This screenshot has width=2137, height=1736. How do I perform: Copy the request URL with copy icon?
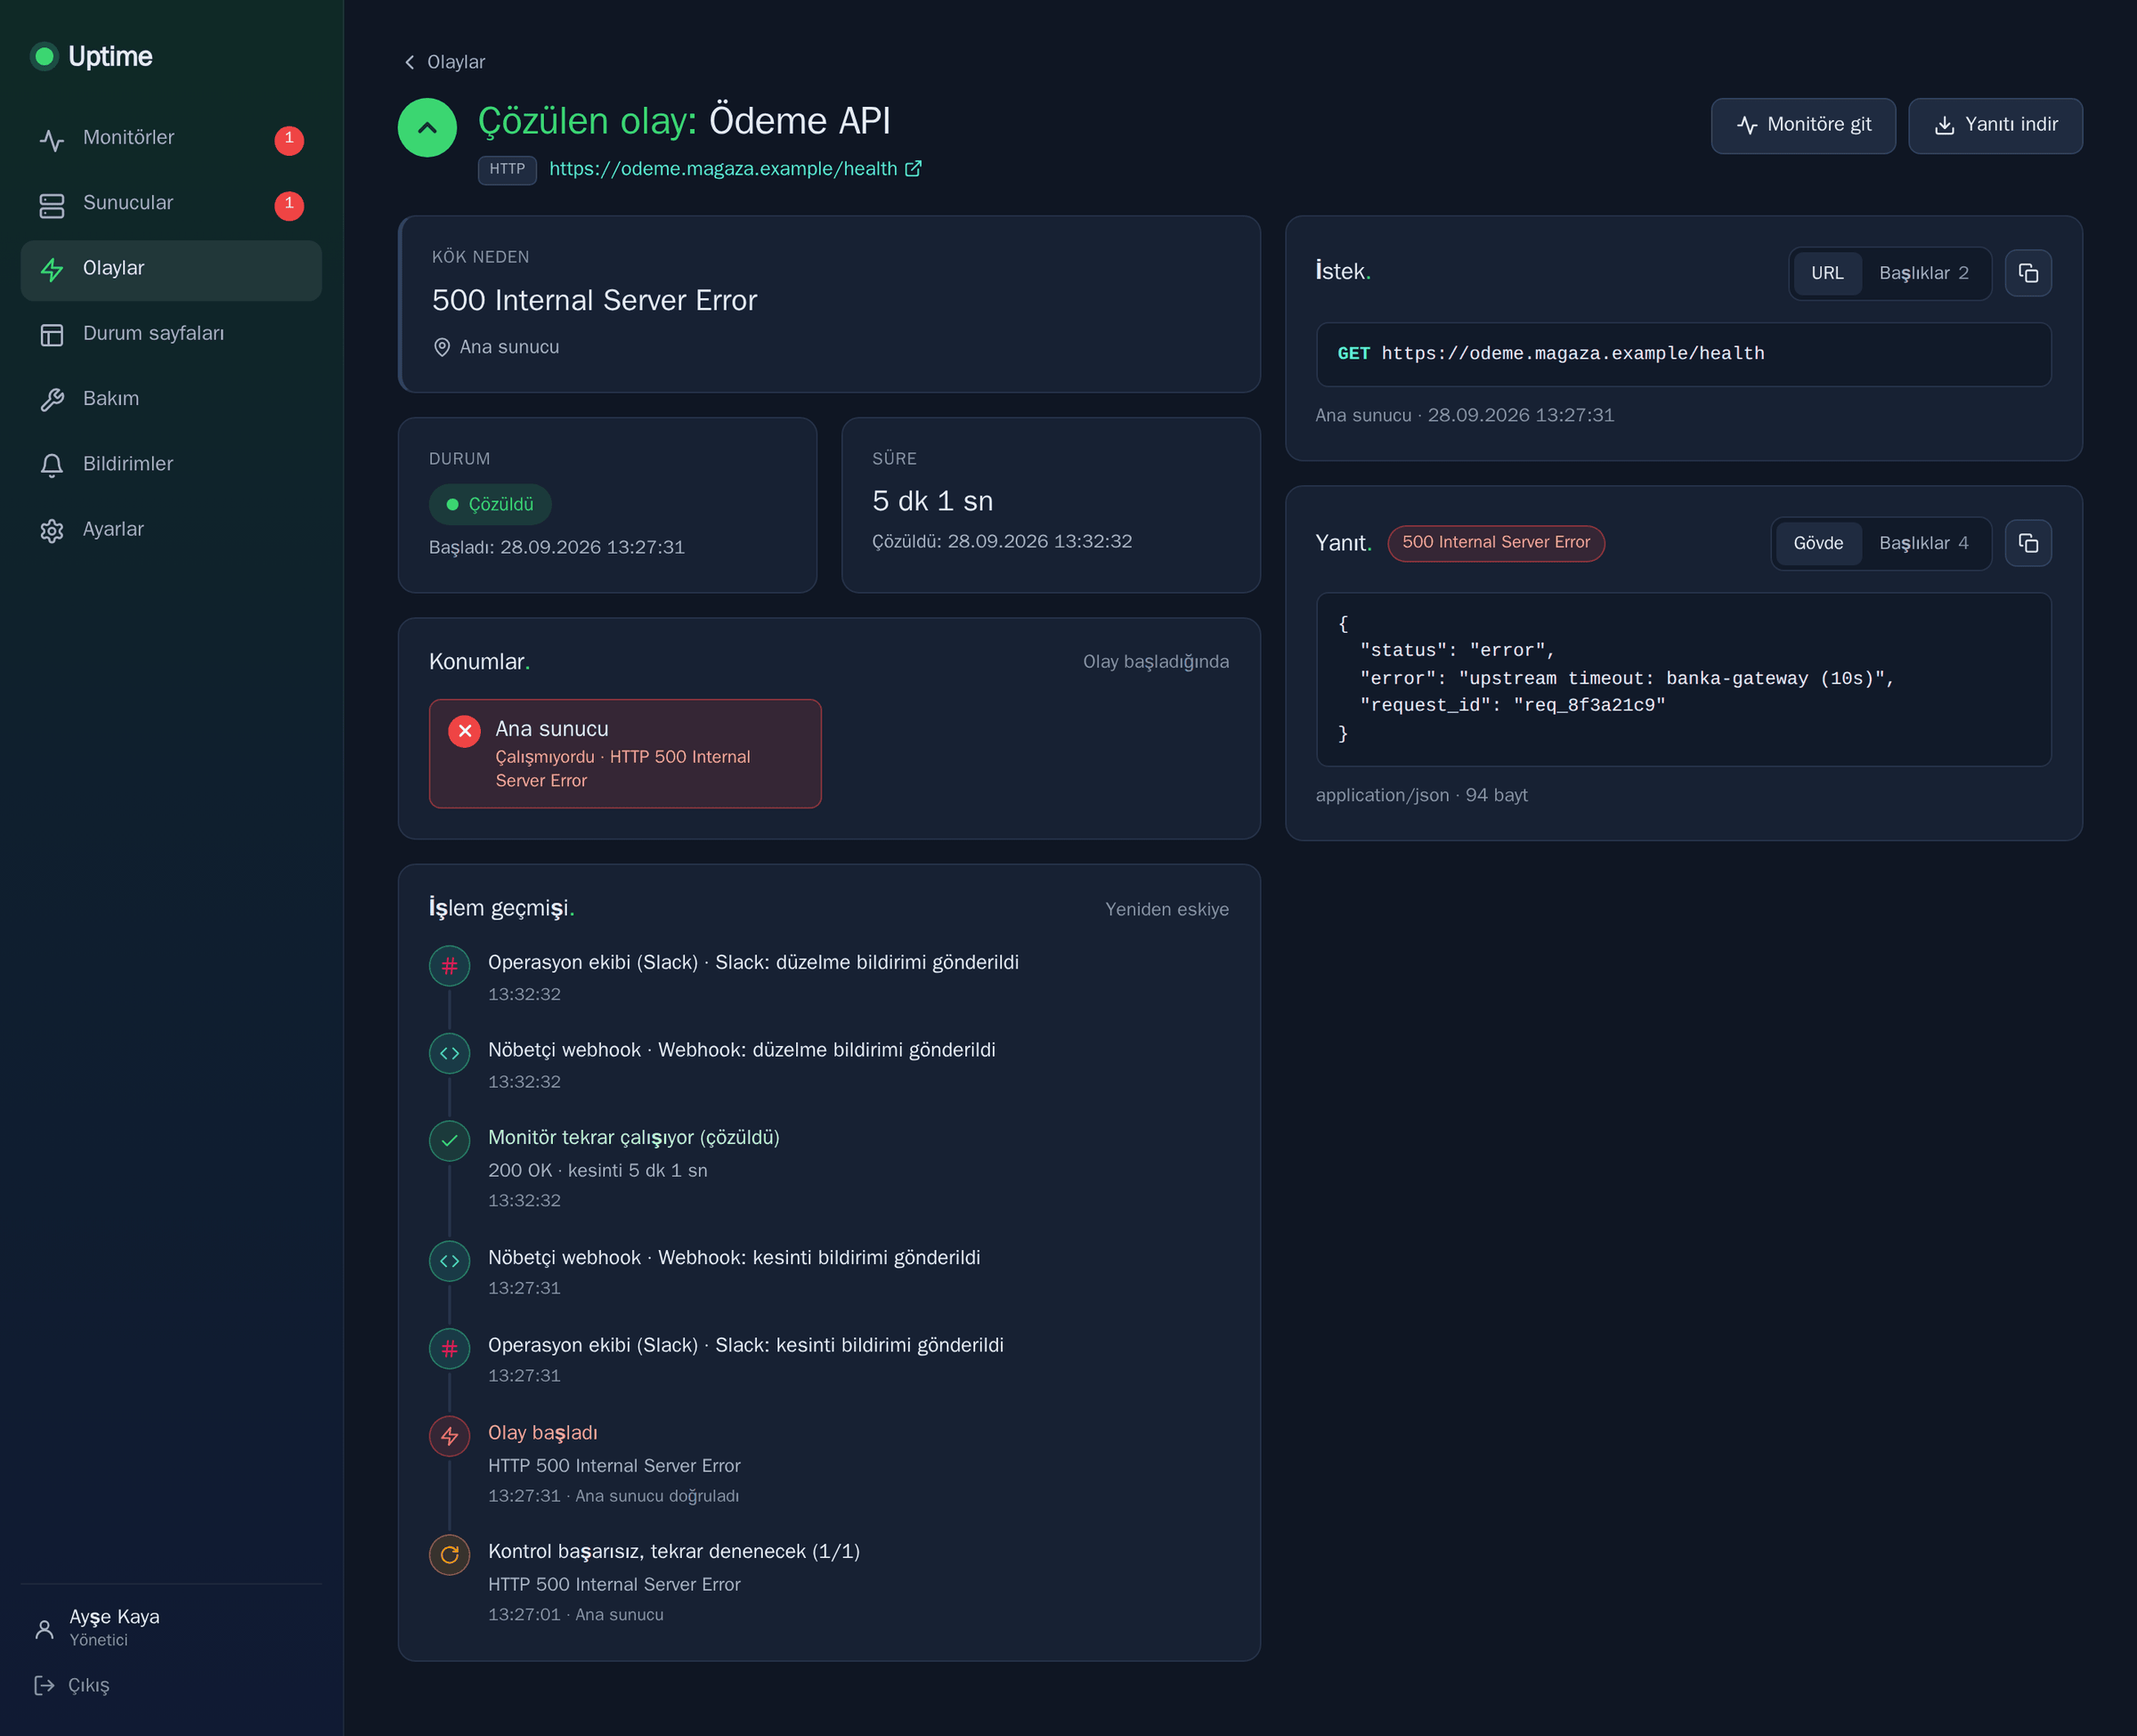click(x=2027, y=273)
